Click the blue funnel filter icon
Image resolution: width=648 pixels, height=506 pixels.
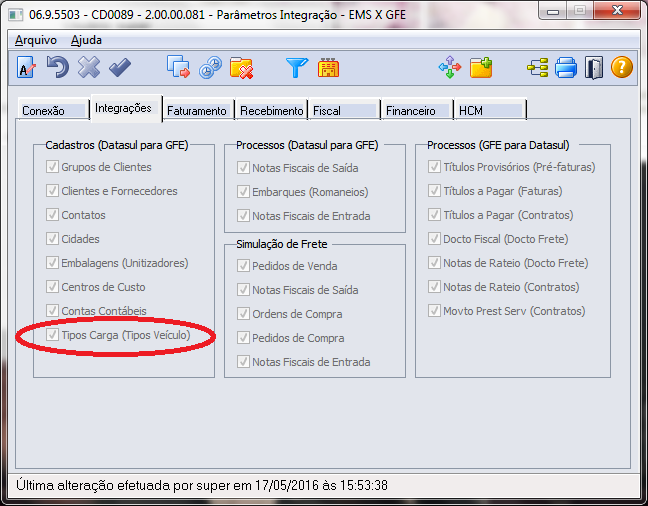click(x=297, y=67)
